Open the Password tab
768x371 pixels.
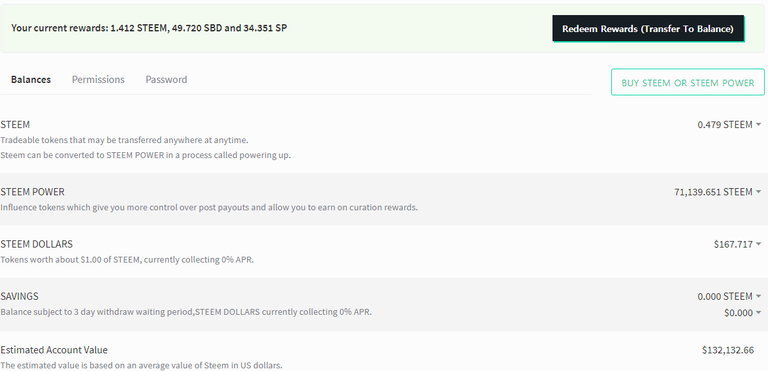pos(166,79)
